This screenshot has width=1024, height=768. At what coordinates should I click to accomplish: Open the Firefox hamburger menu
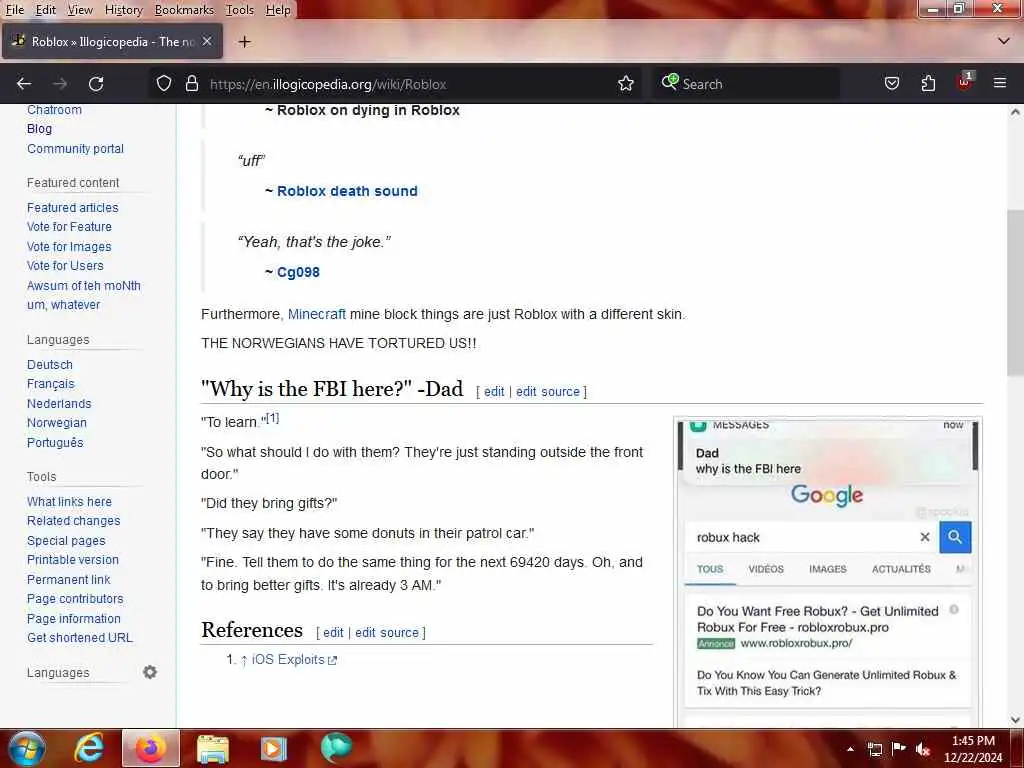tap(1000, 83)
